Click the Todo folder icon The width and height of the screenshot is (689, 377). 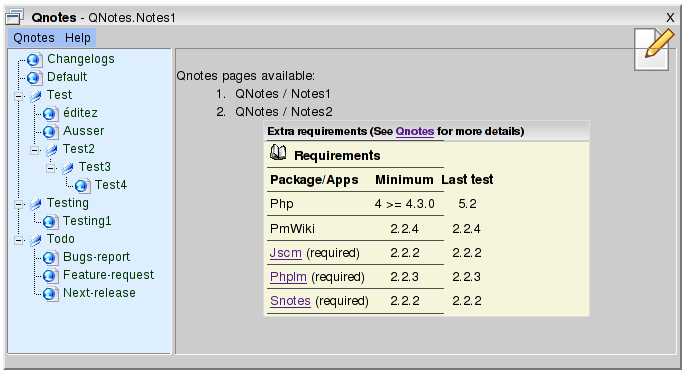35,240
